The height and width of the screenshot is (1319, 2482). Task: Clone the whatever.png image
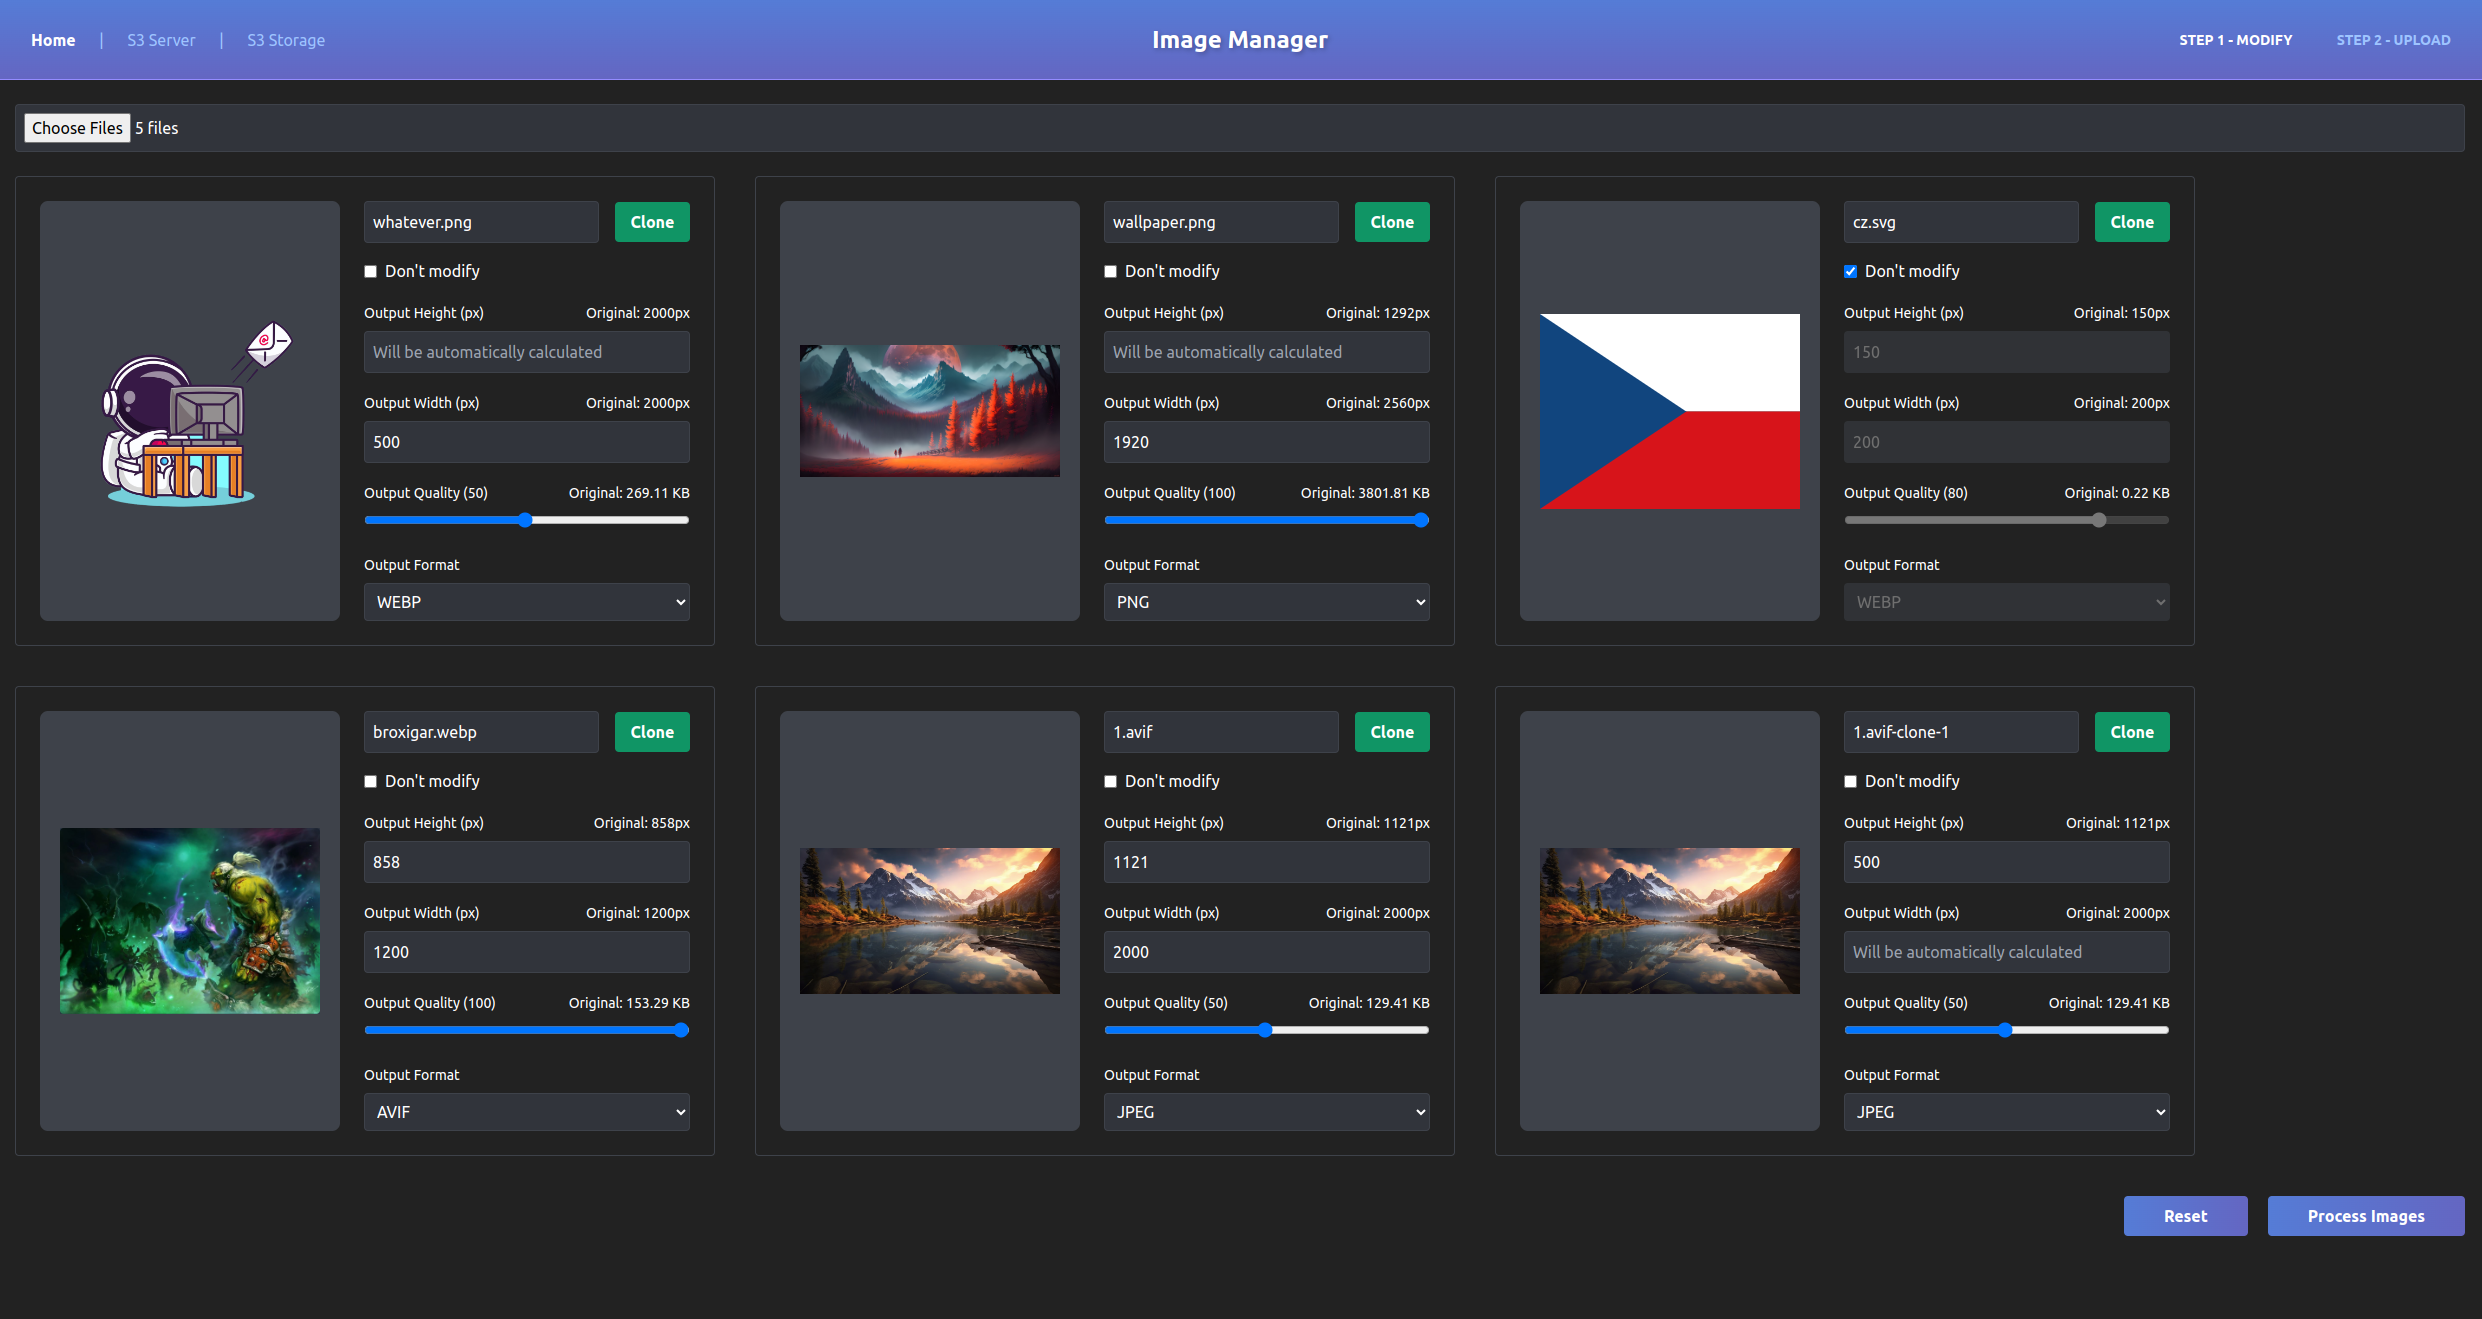click(x=652, y=222)
